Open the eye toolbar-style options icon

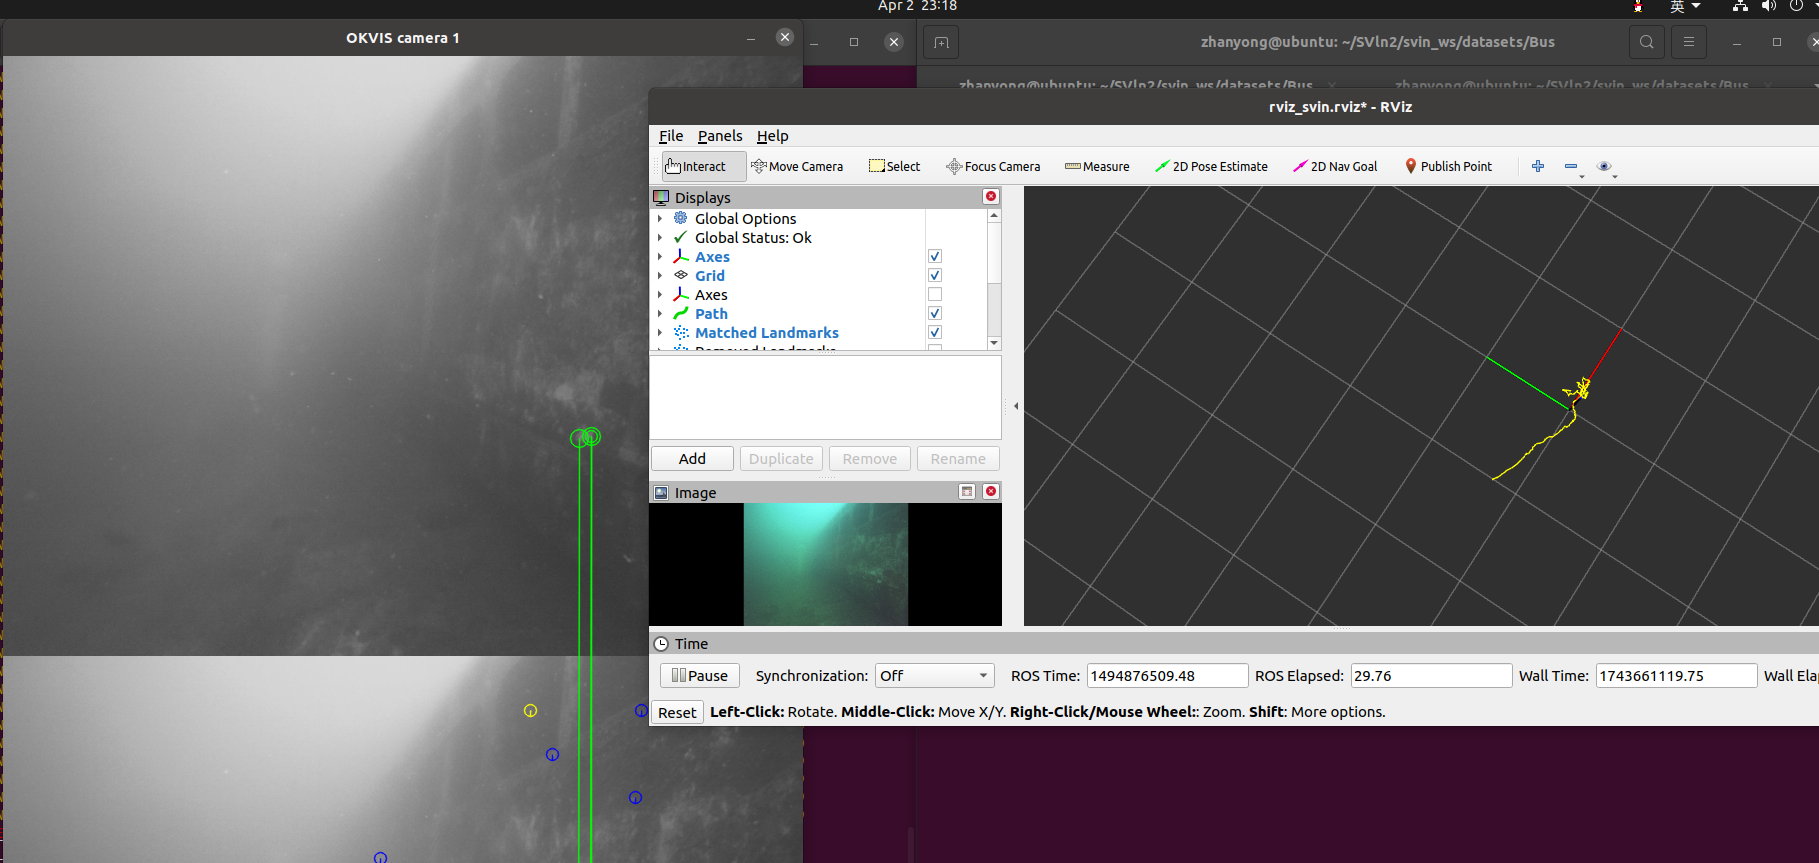[x=1604, y=166]
